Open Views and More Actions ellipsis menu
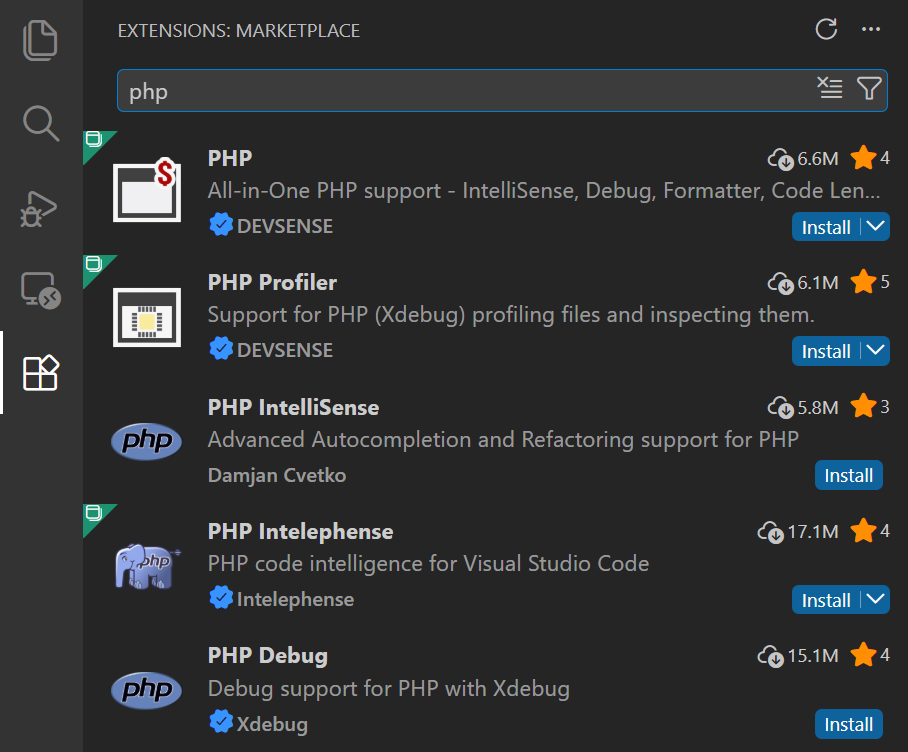Screen dimensions: 908x752 (871, 29)
